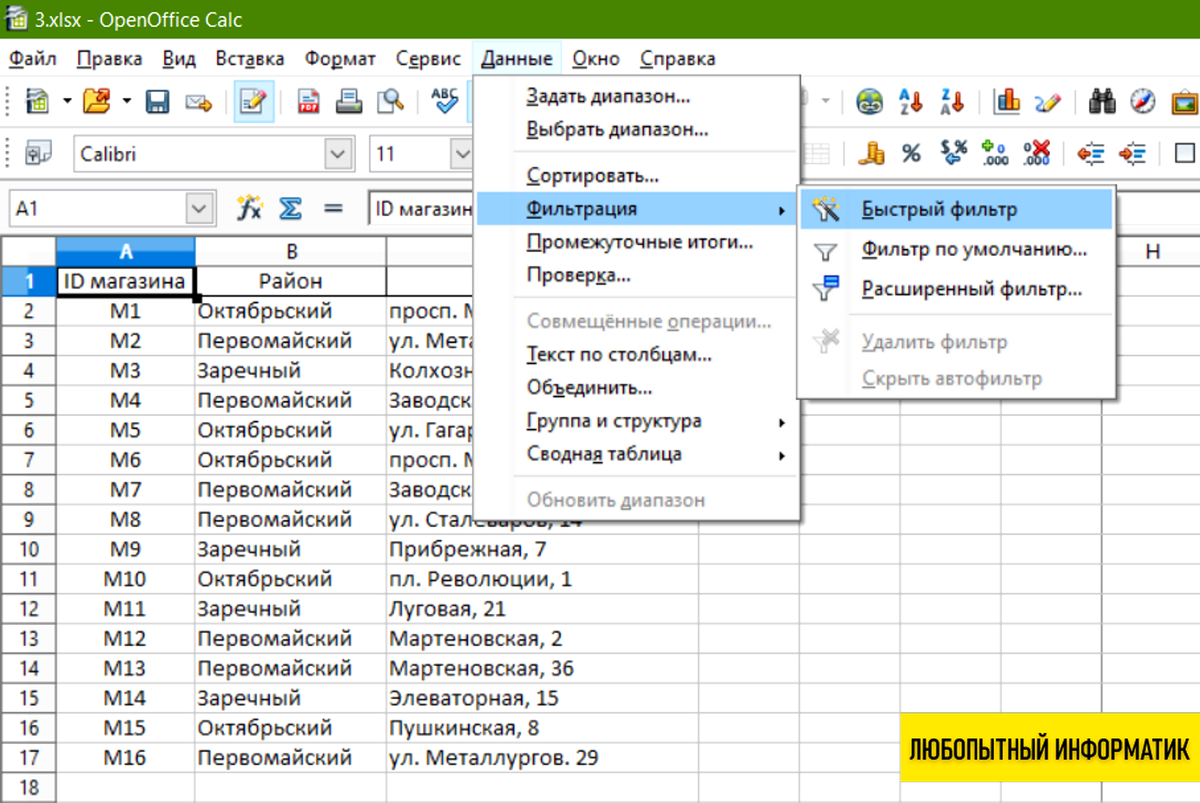Open the Правка menu

[109, 59]
